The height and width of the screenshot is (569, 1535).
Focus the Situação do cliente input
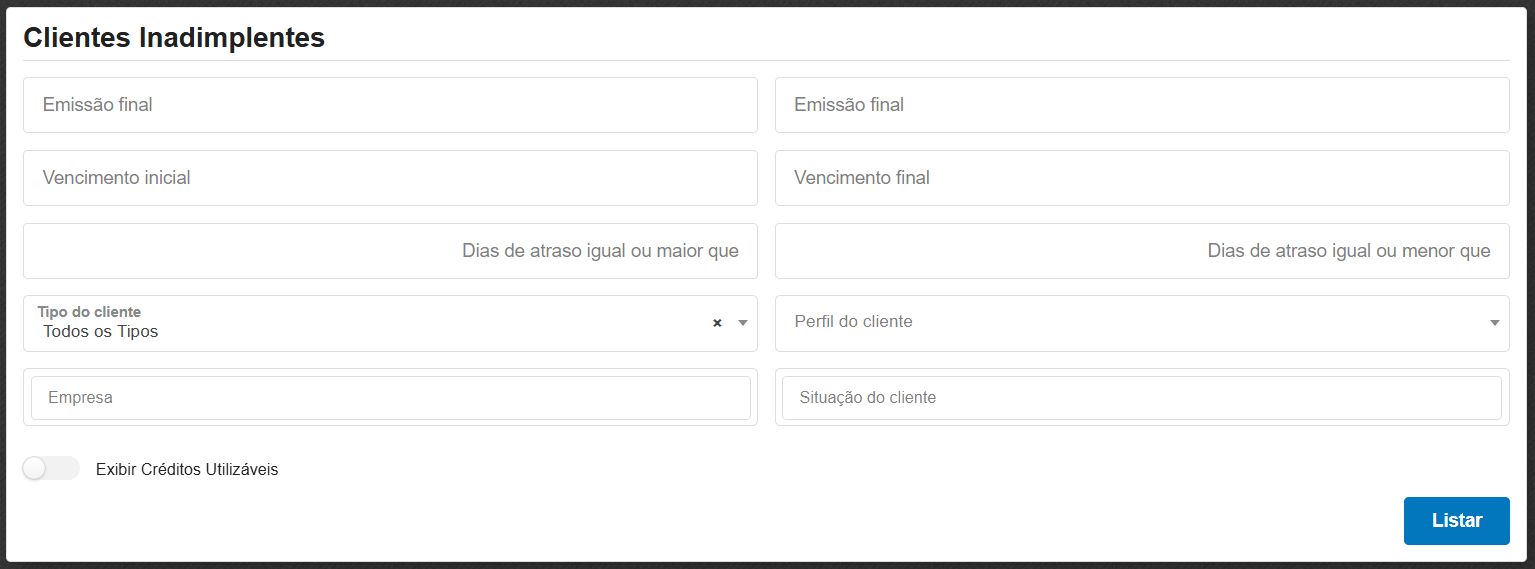click(1141, 398)
